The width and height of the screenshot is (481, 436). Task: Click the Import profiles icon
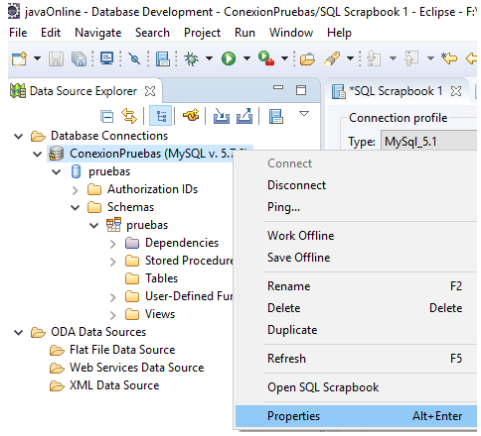(221, 116)
